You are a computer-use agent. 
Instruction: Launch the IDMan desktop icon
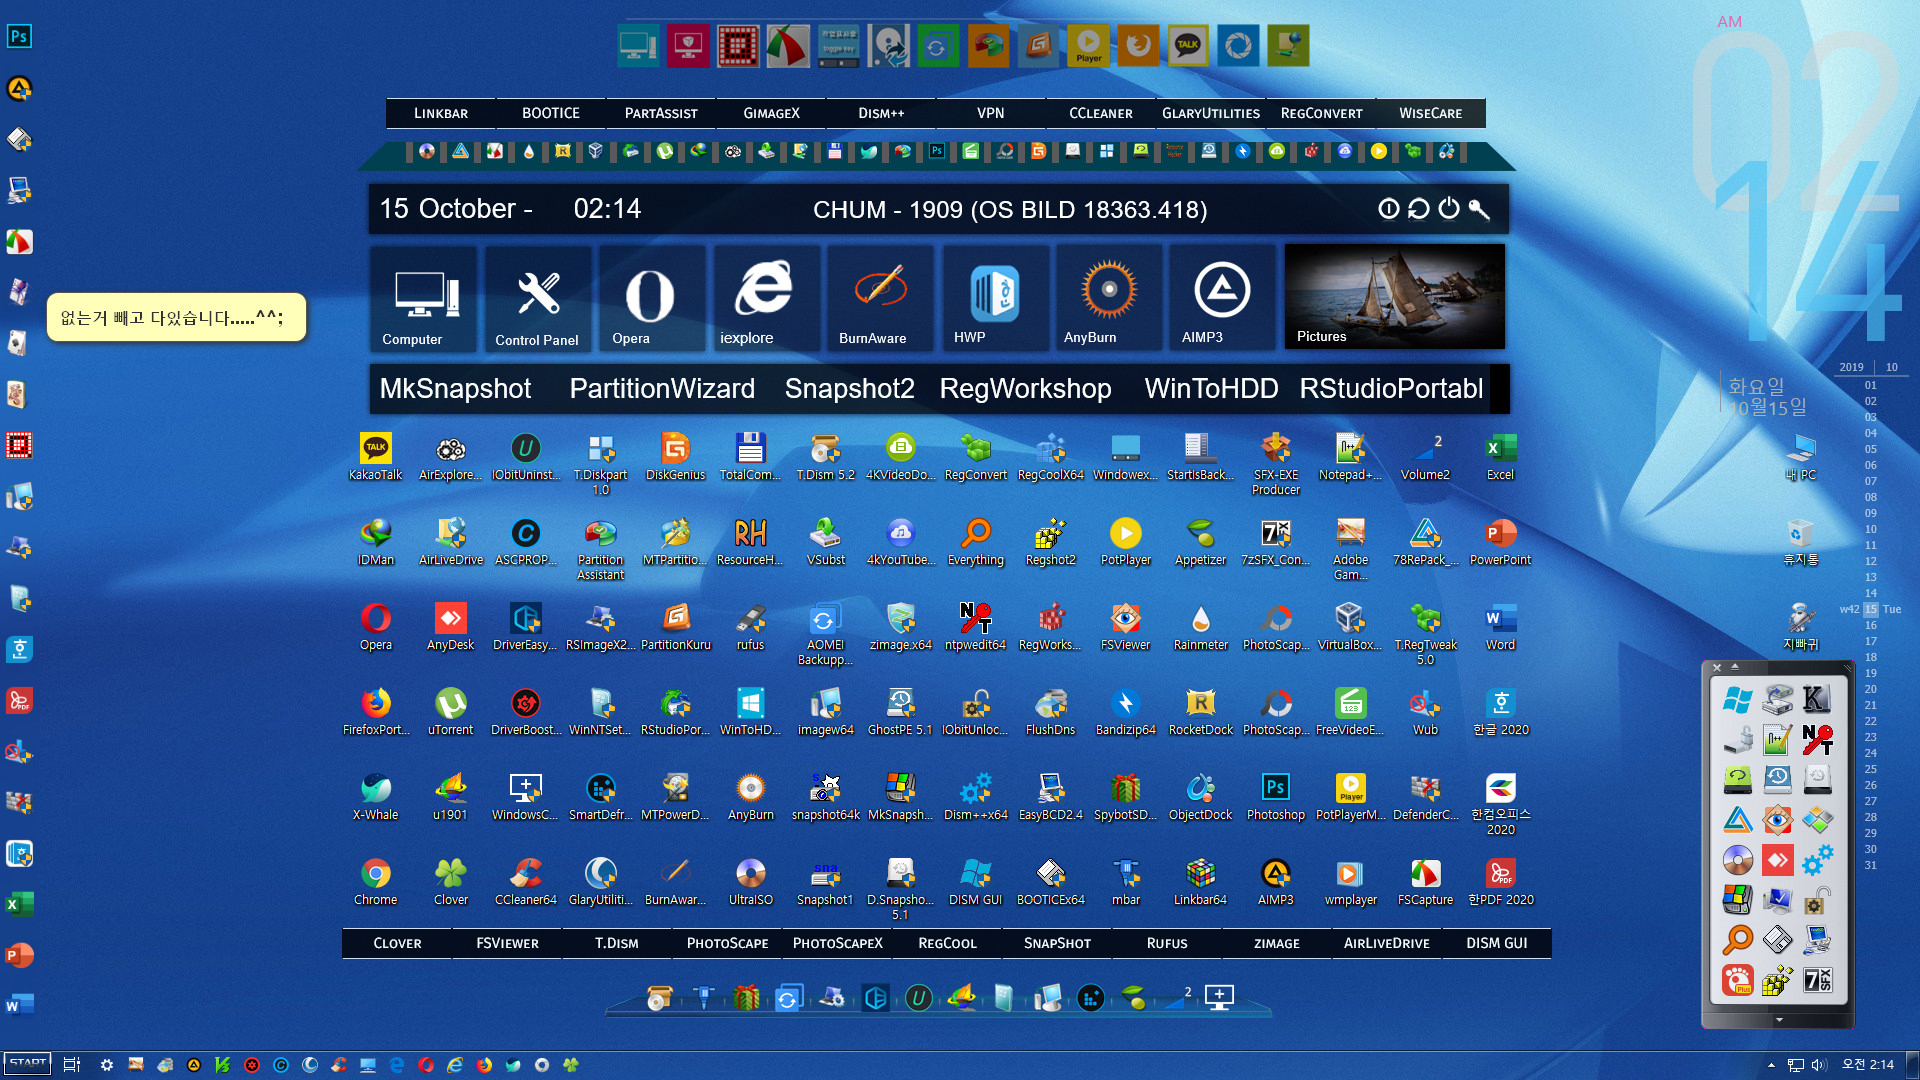[375, 542]
